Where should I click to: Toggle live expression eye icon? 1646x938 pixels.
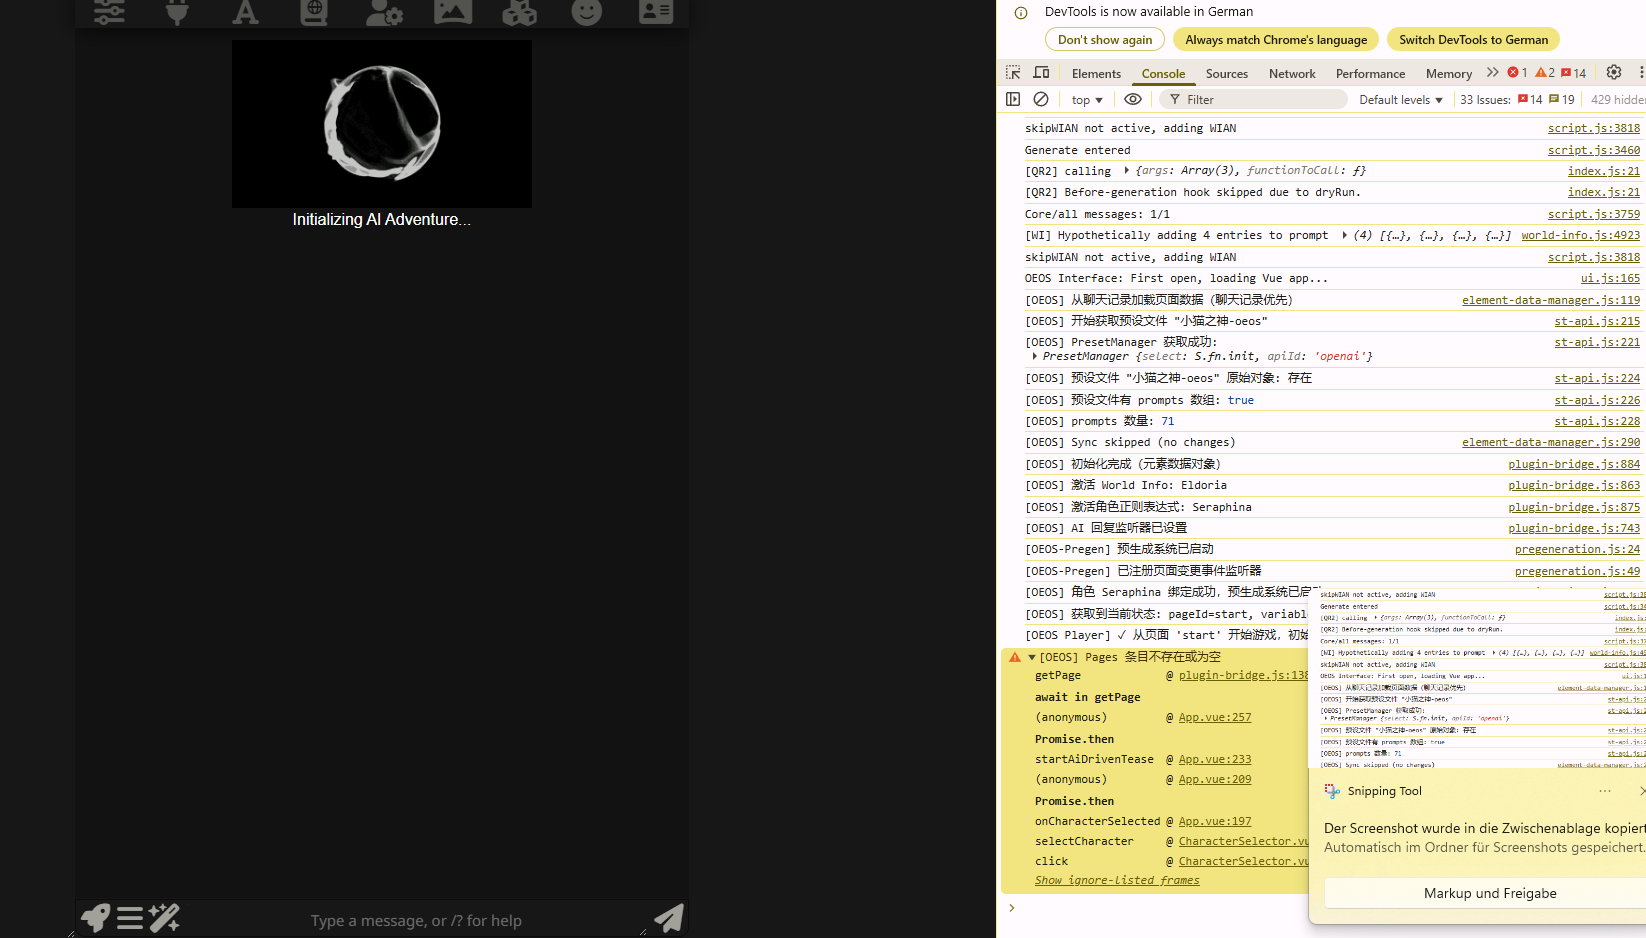1133,99
